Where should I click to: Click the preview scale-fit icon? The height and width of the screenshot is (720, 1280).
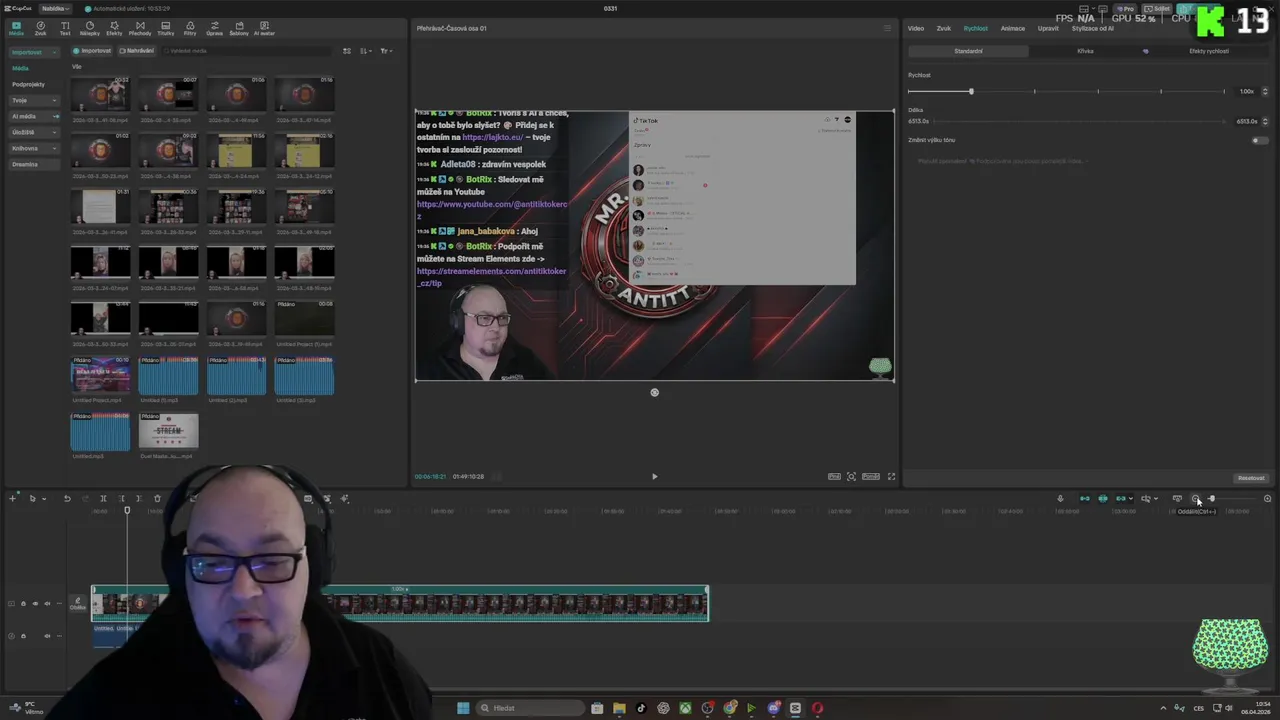point(851,477)
